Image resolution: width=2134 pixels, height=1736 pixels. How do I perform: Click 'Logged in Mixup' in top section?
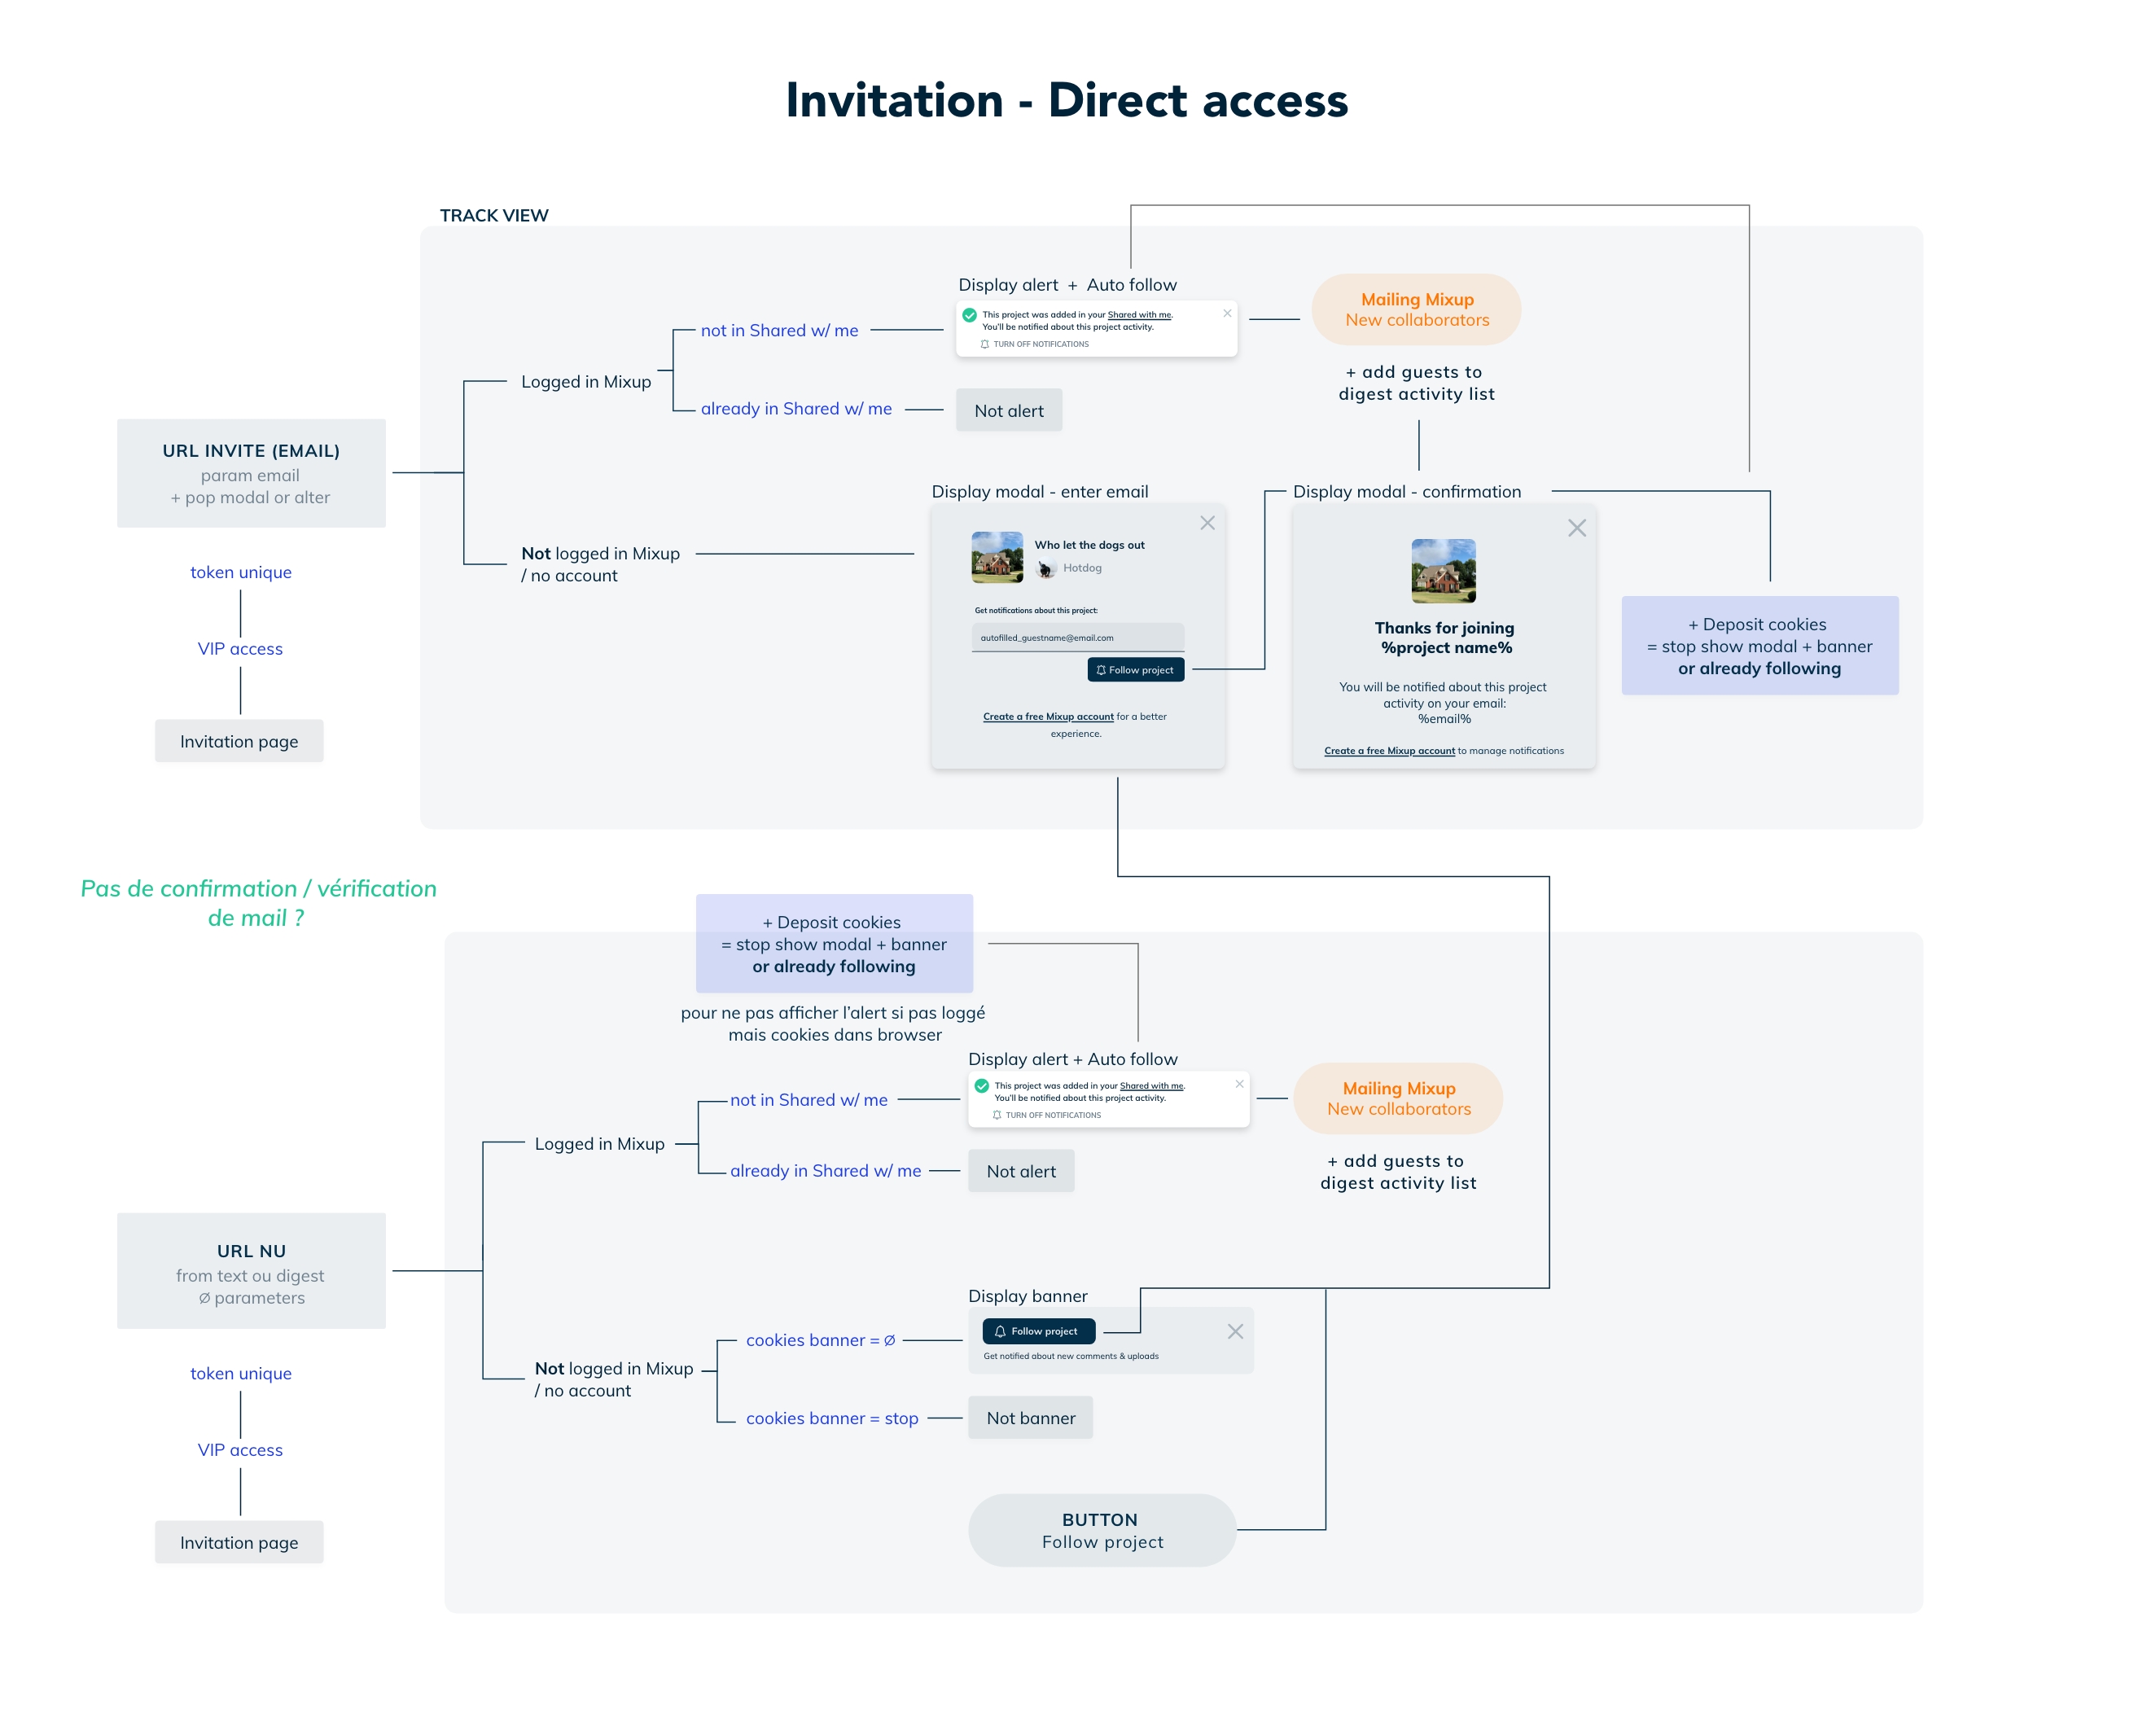[586, 382]
